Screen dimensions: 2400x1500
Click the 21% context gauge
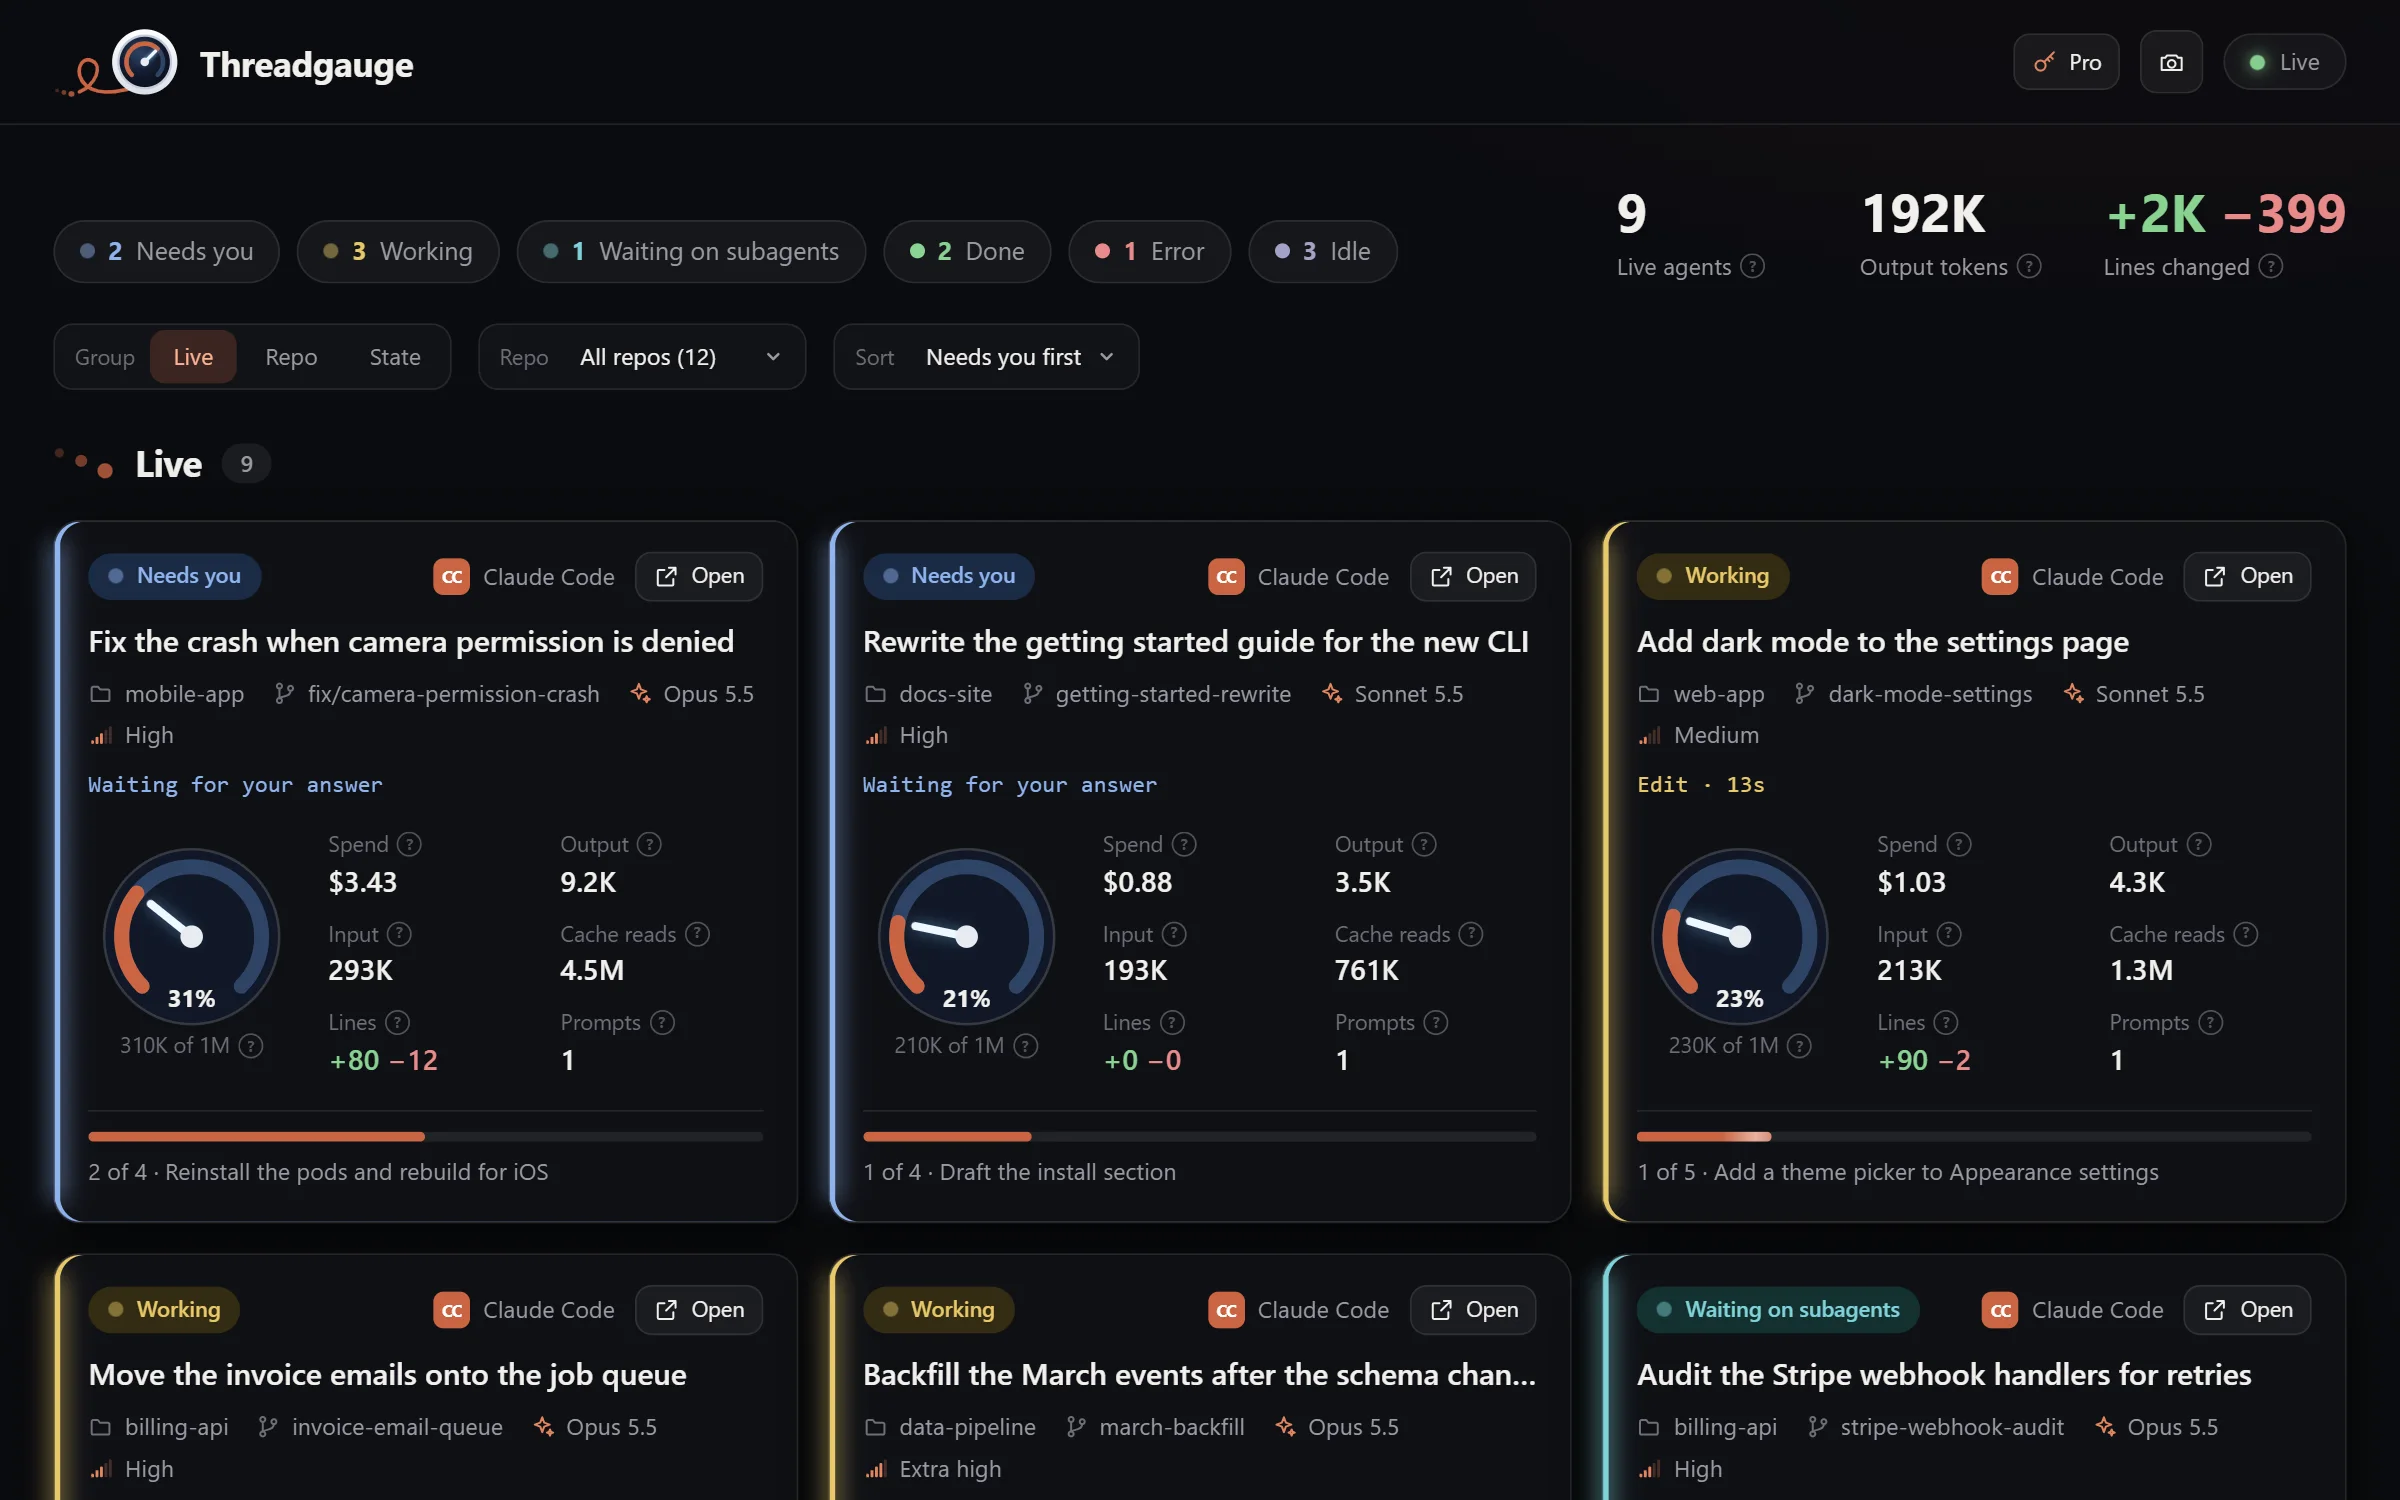click(x=966, y=936)
